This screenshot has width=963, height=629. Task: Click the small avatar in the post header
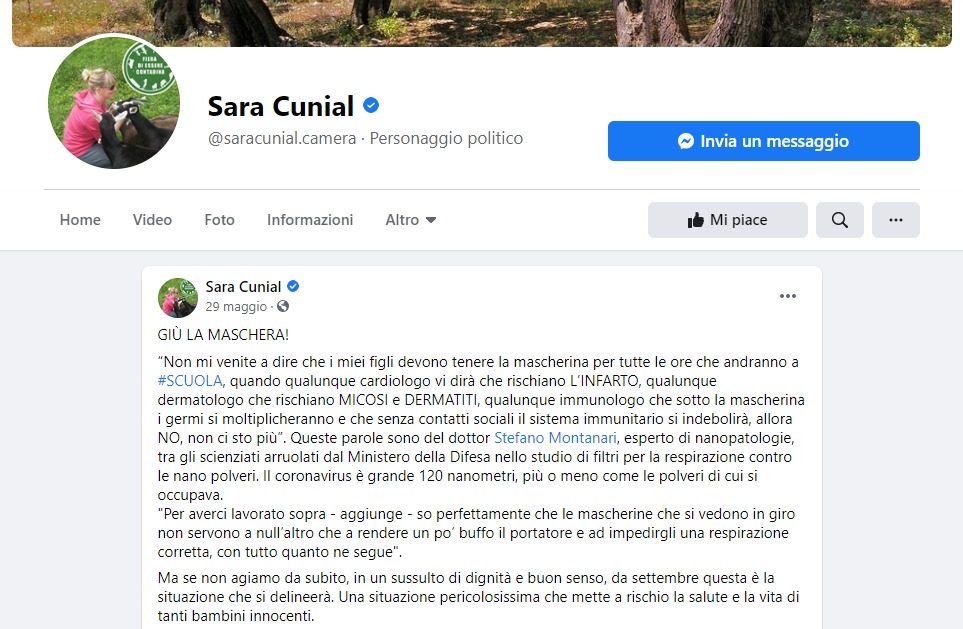tap(177, 297)
